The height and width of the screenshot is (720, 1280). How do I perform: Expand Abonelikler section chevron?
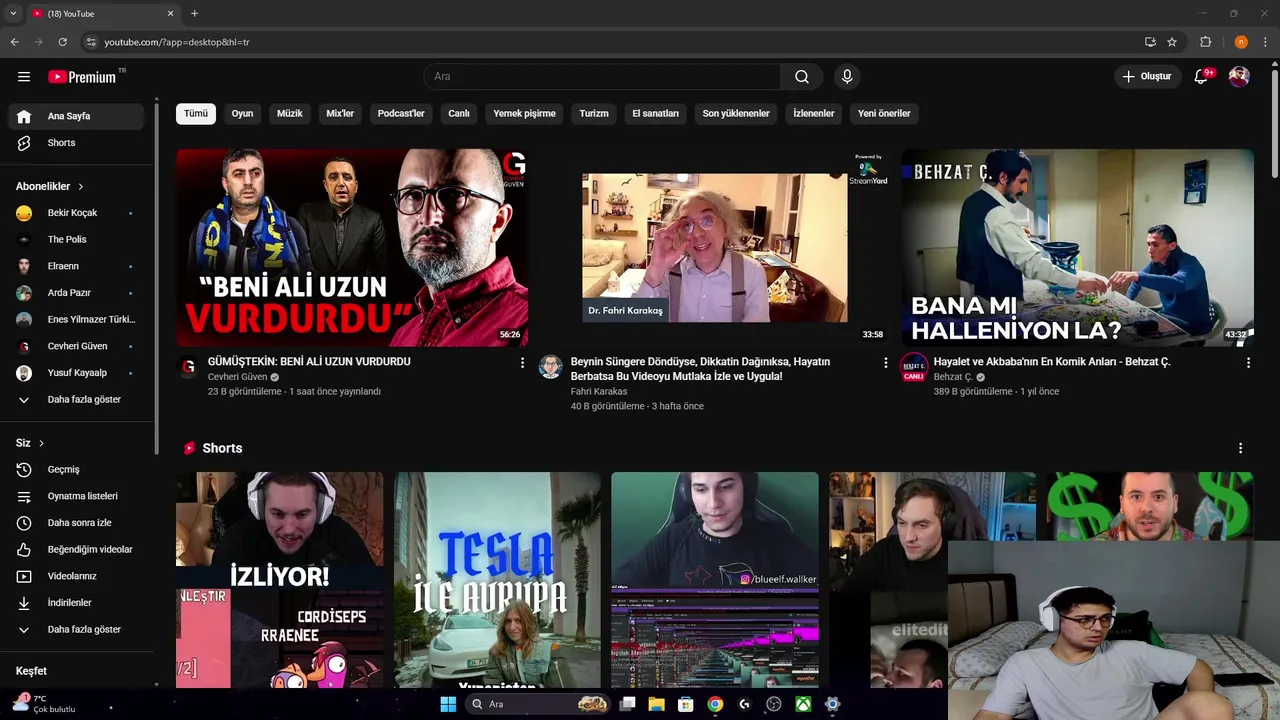(81, 187)
